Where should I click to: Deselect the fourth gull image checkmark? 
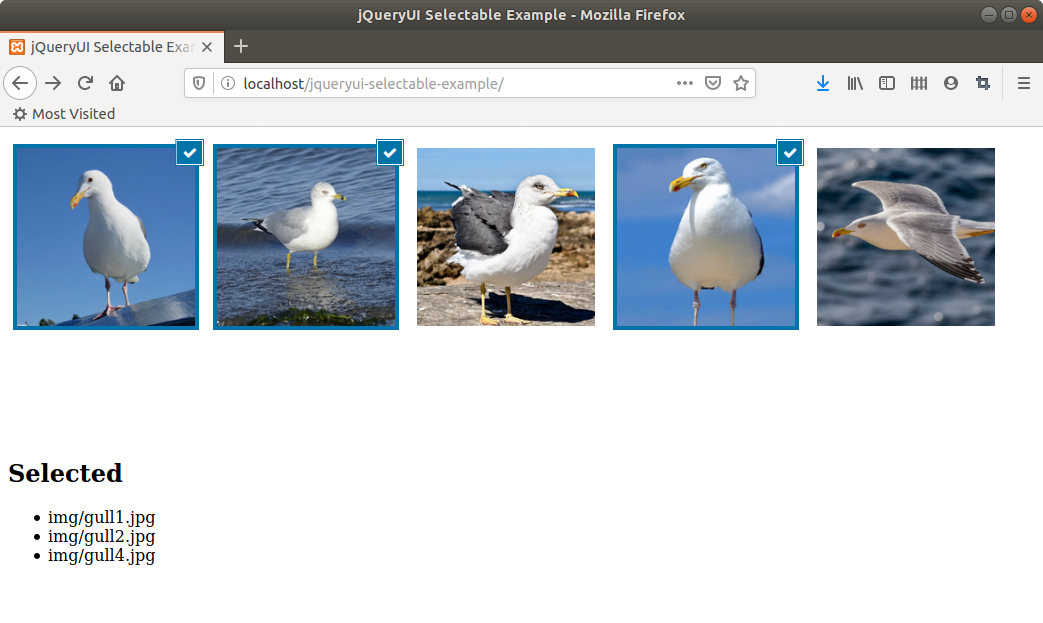pyautogui.click(x=789, y=152)
